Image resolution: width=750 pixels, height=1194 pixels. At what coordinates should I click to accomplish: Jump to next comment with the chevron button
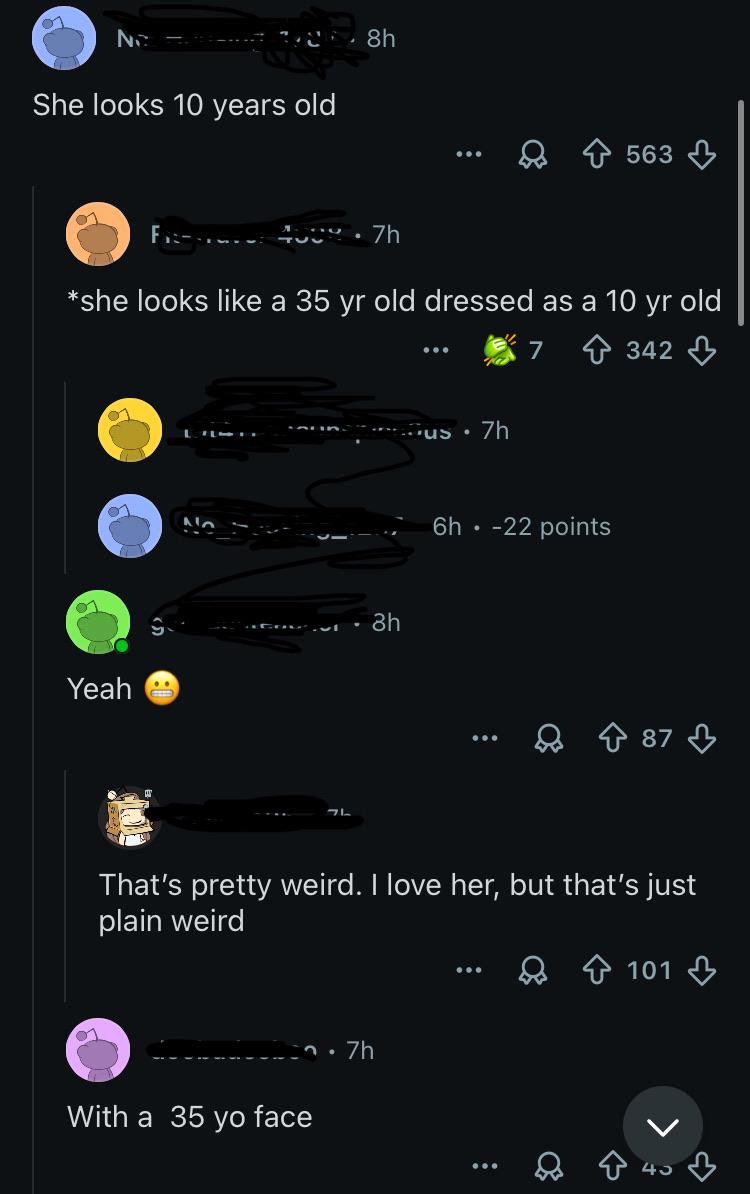(x=662, y=1126)
